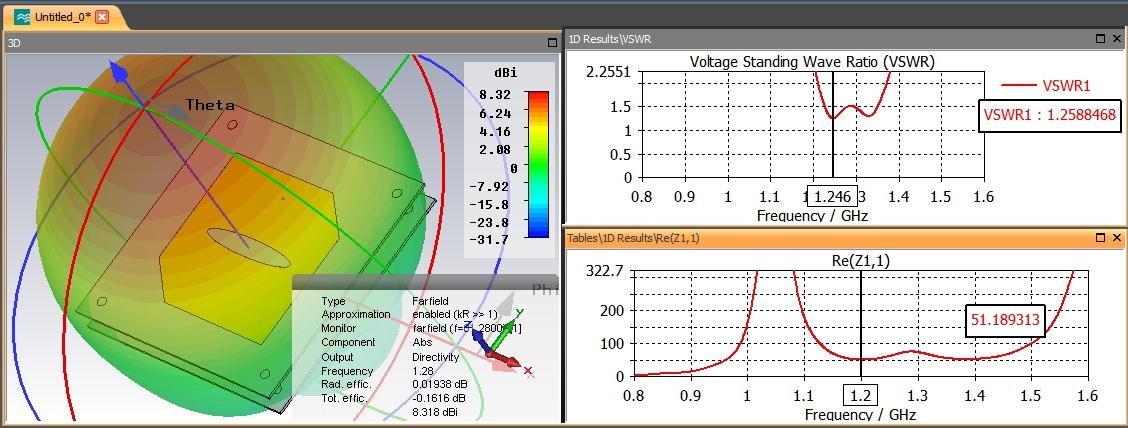Image resolution: width=1128 pixels, height=428 pixels.
Task: Select the VSWR1 legend entry
Action: click(1046, 86)
